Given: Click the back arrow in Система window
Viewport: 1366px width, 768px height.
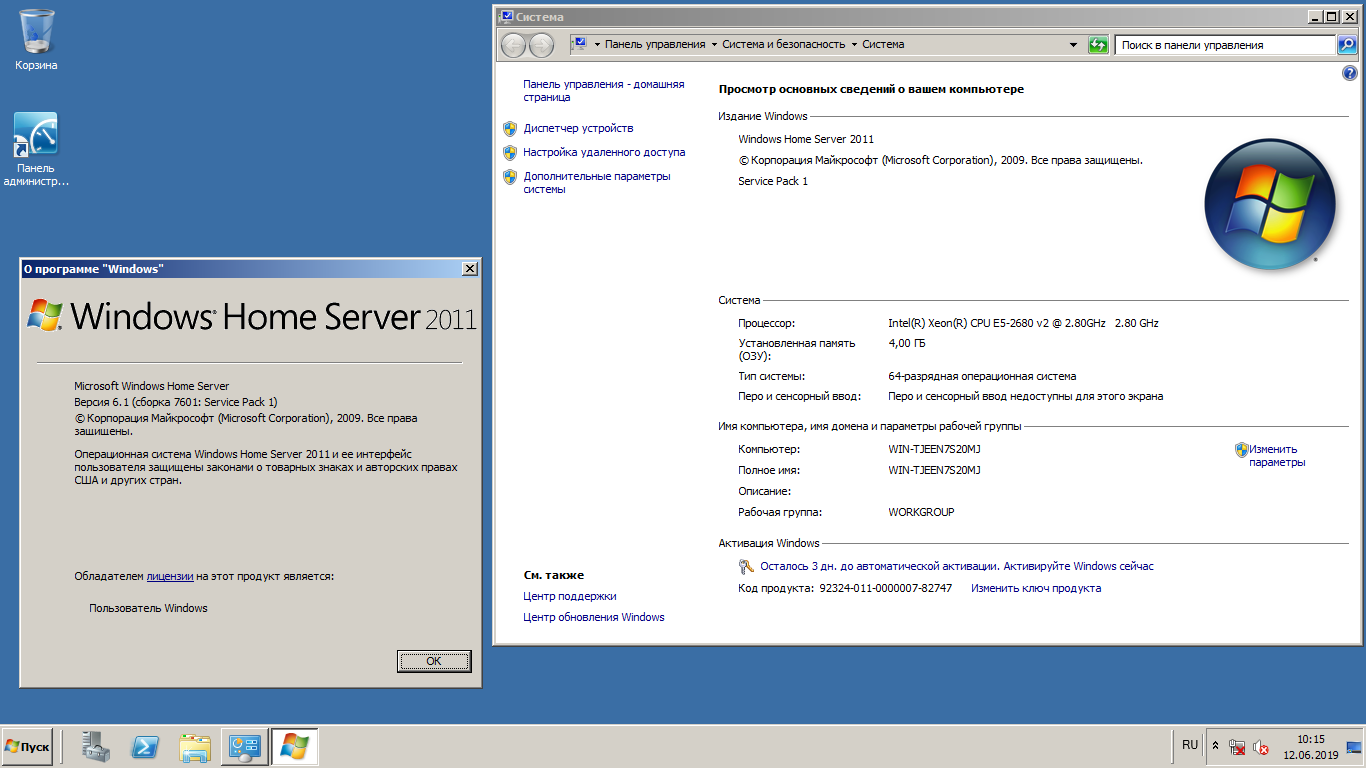Looking at the screenshot, I should (x=513, y=45).
